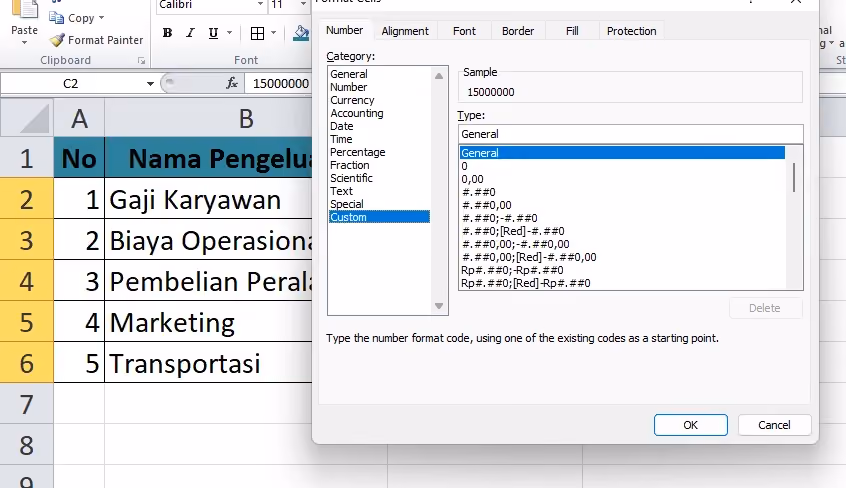Click the Type list scrollbar thumb
Viewport: 846px width, 488px height.
pyautogui.click(x=794, y=177)
